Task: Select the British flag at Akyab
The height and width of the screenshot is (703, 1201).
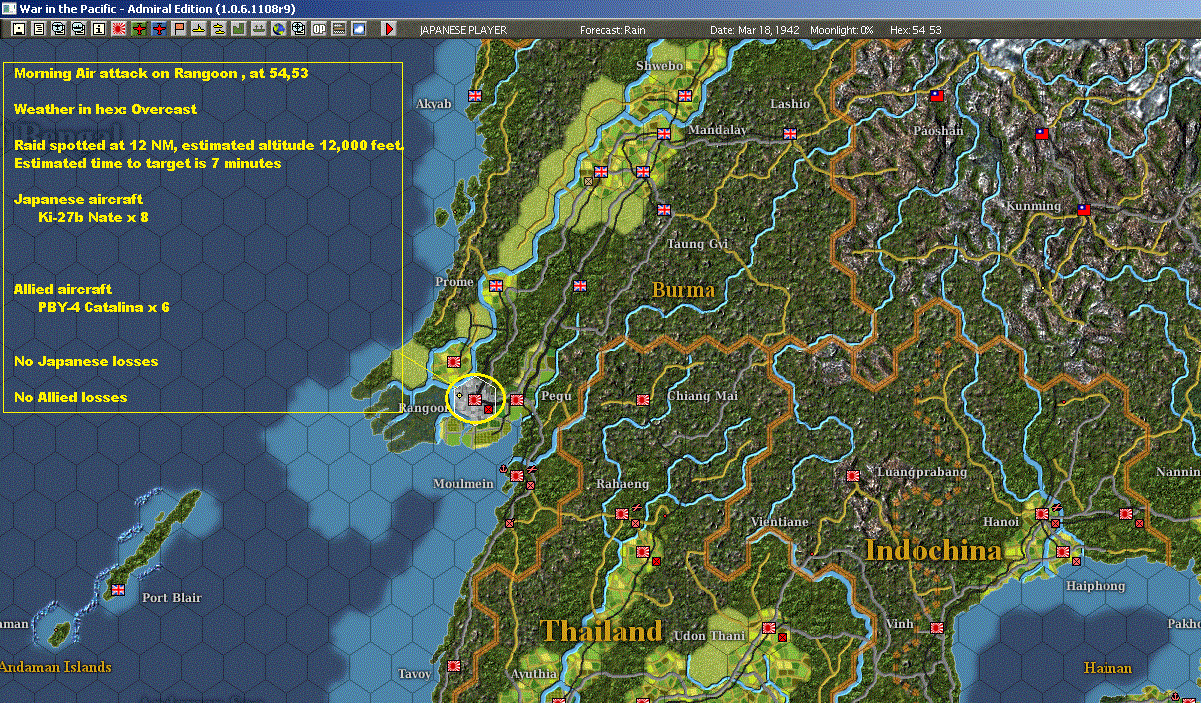Action: coord(475,96)
